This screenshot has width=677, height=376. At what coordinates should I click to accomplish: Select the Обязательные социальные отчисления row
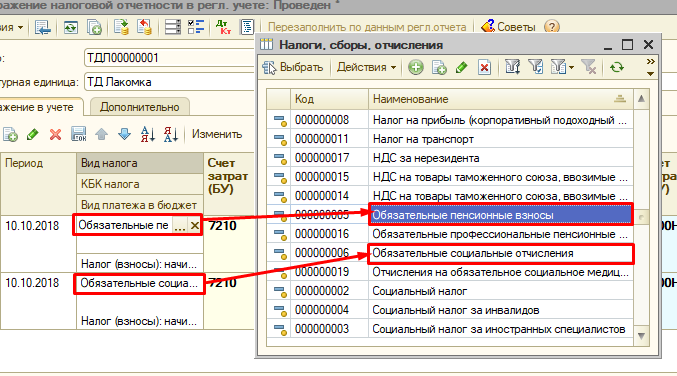coord(450,253)
